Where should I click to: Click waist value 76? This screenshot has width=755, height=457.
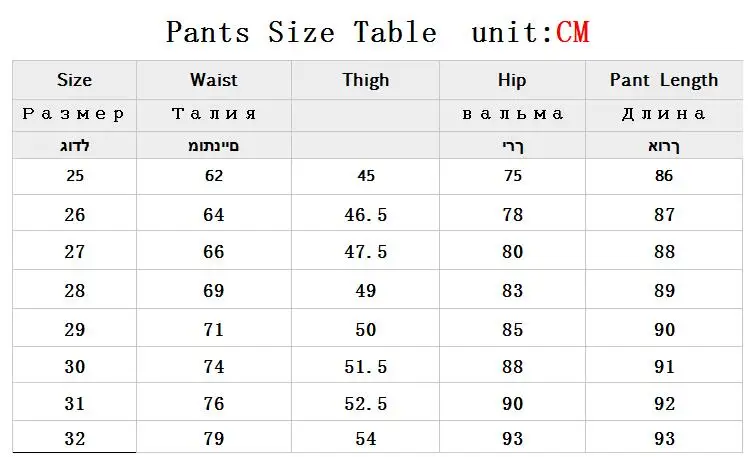pyautogui.click(x=212, y=404)
